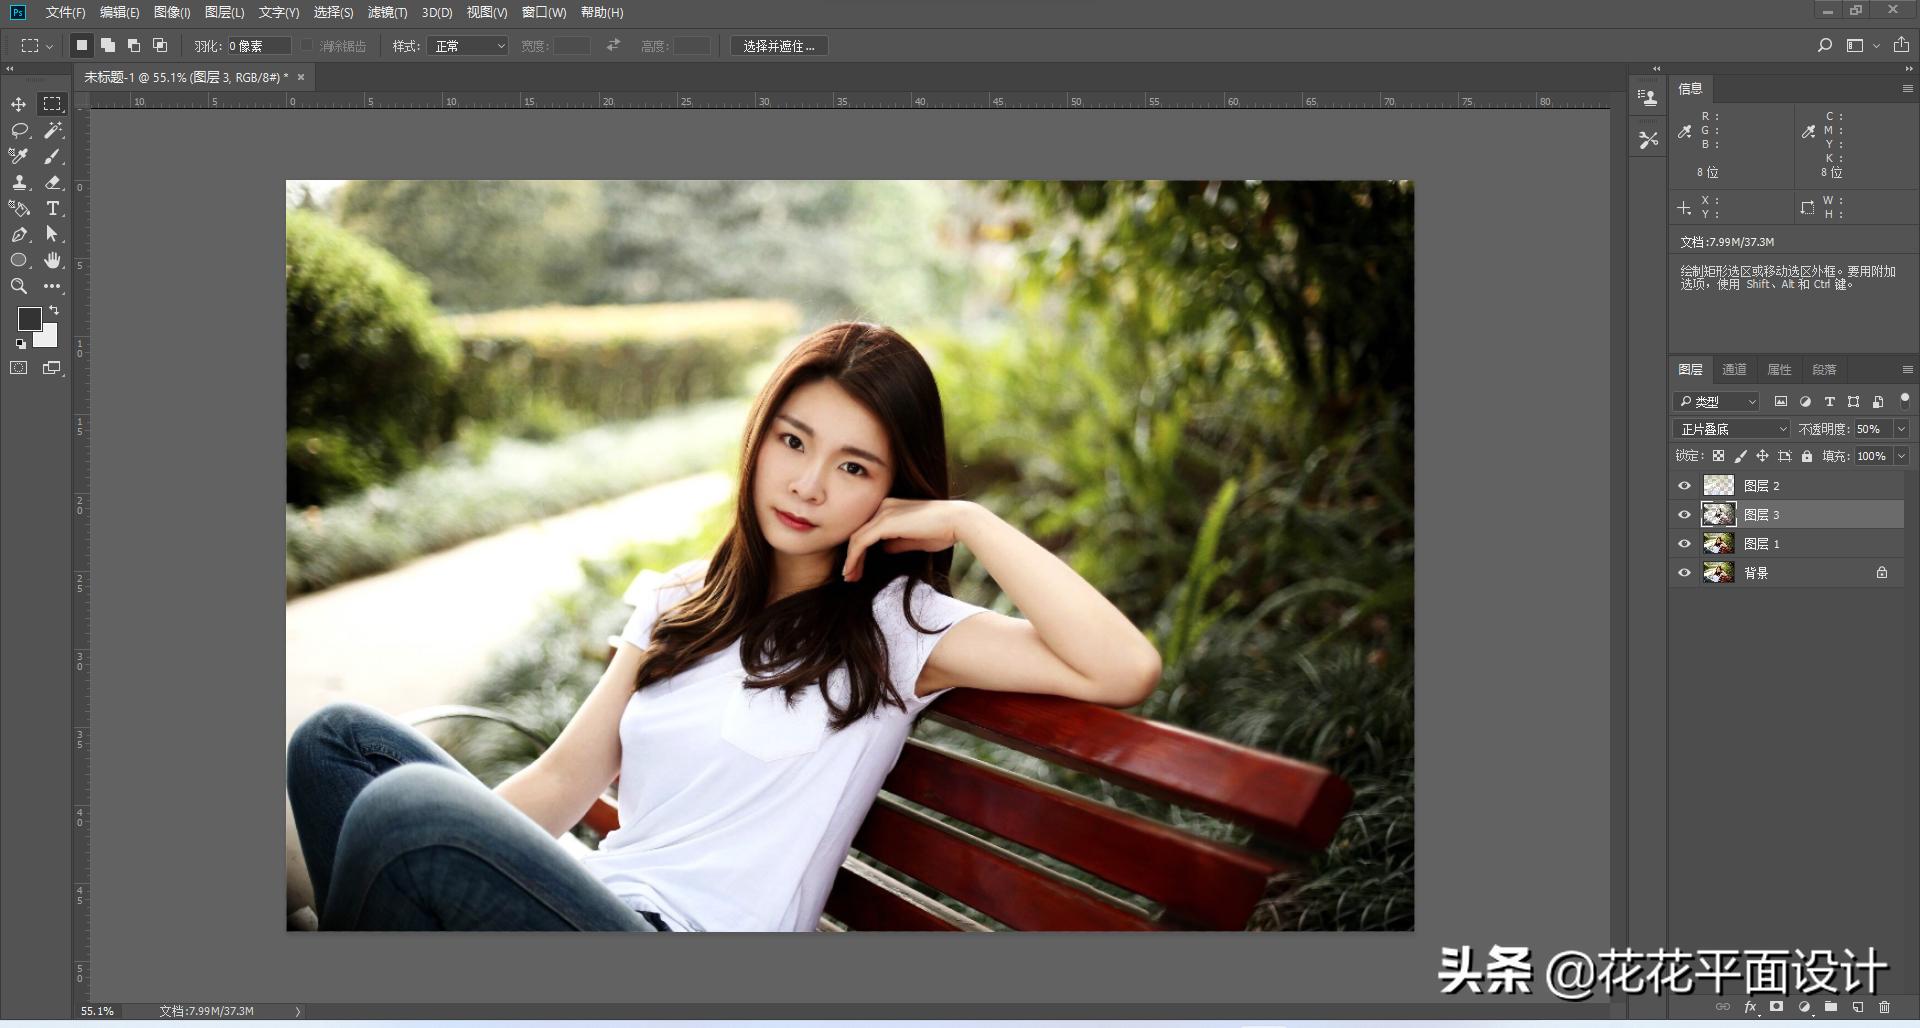Select the Zoom tool

[x=19, y=287]
